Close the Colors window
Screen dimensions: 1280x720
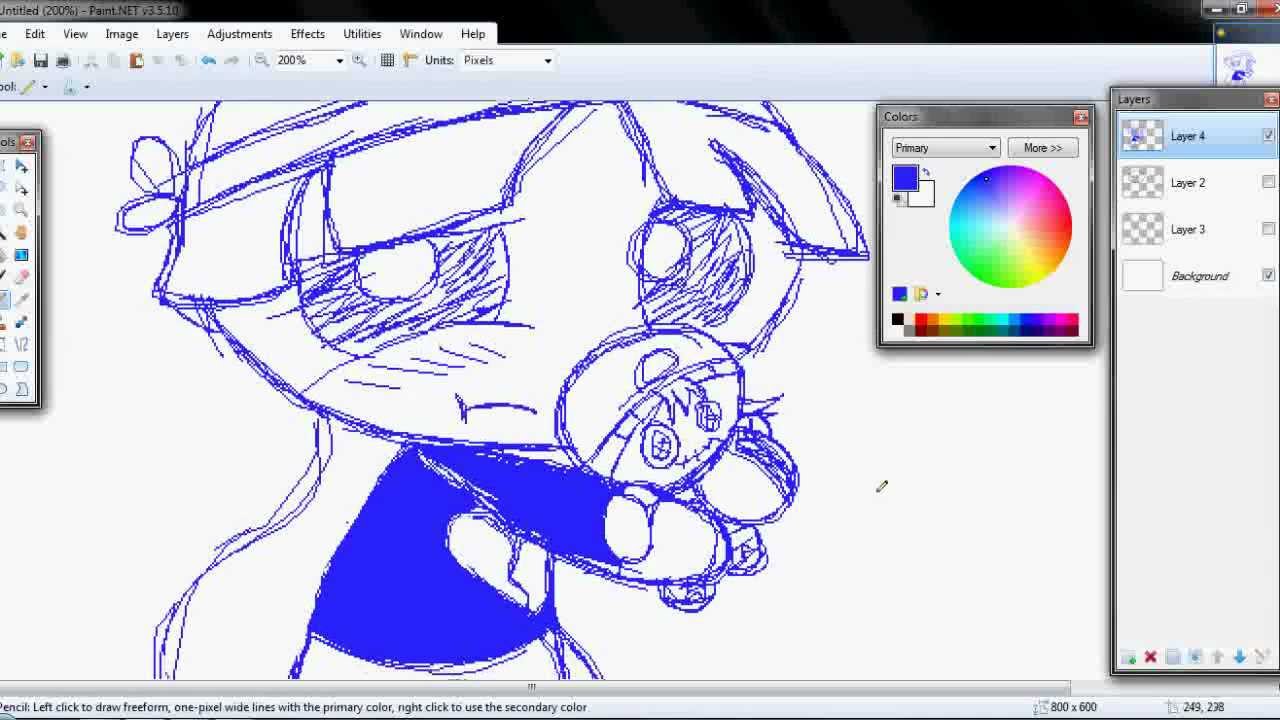1081,117
